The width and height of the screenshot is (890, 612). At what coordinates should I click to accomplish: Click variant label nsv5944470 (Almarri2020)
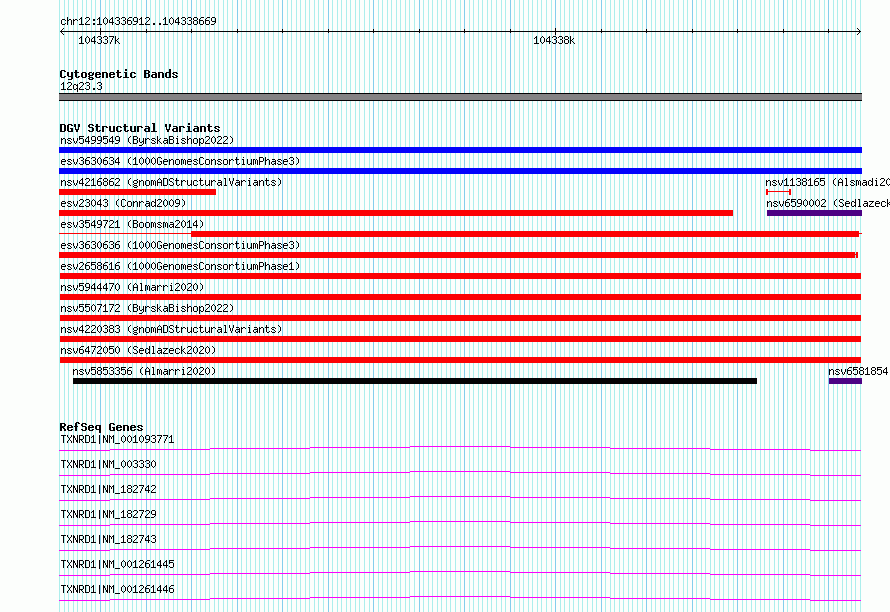(x=132, y=287)
